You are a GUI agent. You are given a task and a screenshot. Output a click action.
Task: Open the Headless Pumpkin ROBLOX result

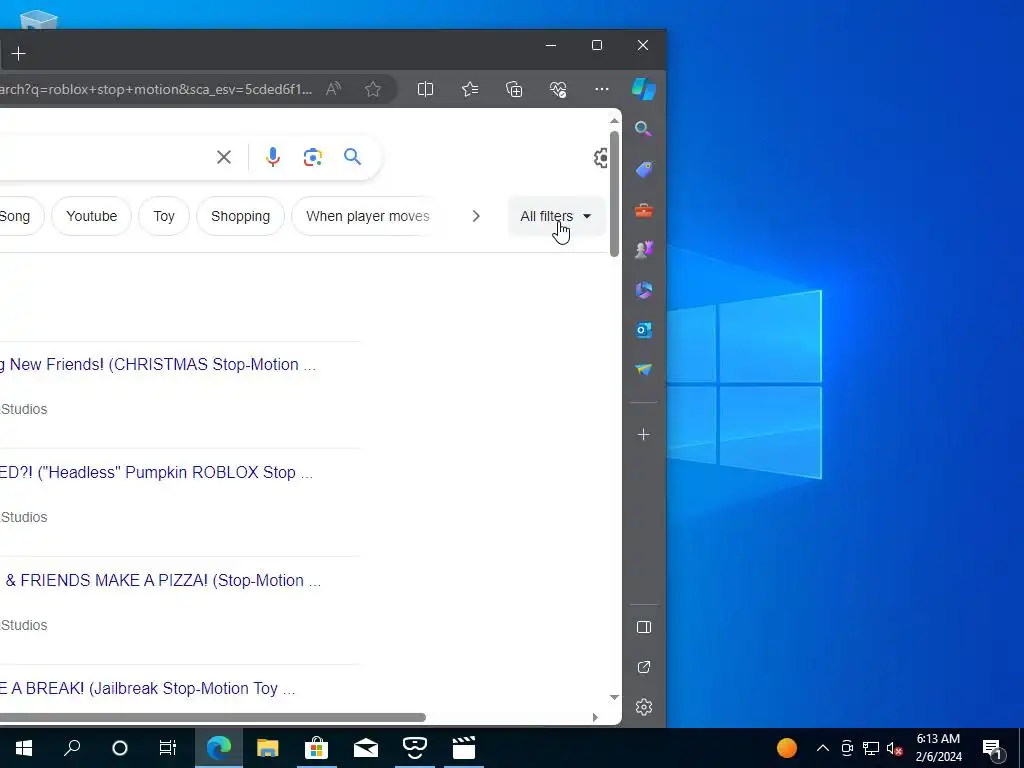pyautogui.click(x=157, y=472)
